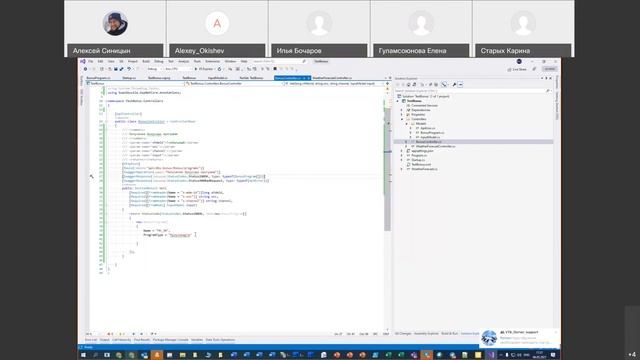Switch to the Startup.cs editor tab
The height and width of the screenshot is (360, 640).
(129, 78)
